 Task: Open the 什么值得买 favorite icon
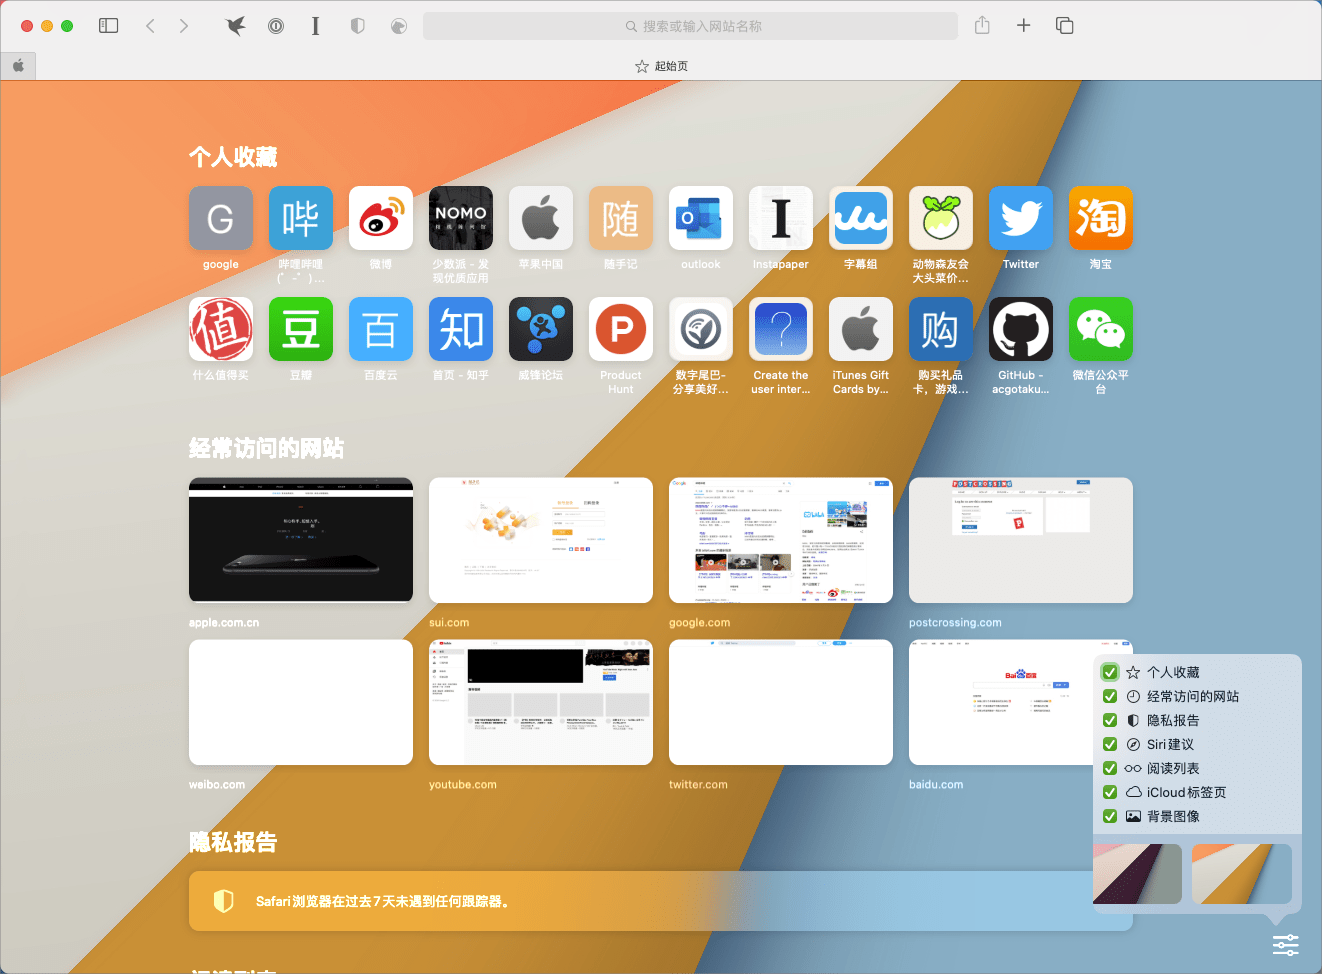point(221,329)
